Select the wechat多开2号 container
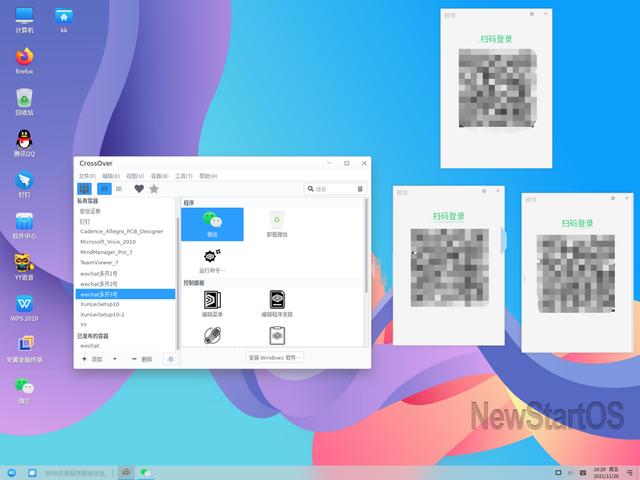Image resolution: width=640 pixels, height=480 pixels. tap(125, 284)
